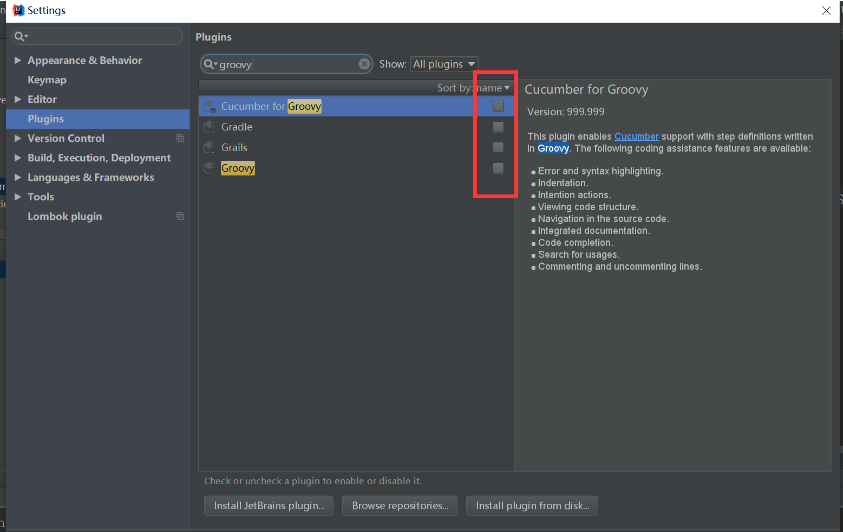Click the Groovy plugin icon
Screen dimensions: 843x532
click(210, 168)
